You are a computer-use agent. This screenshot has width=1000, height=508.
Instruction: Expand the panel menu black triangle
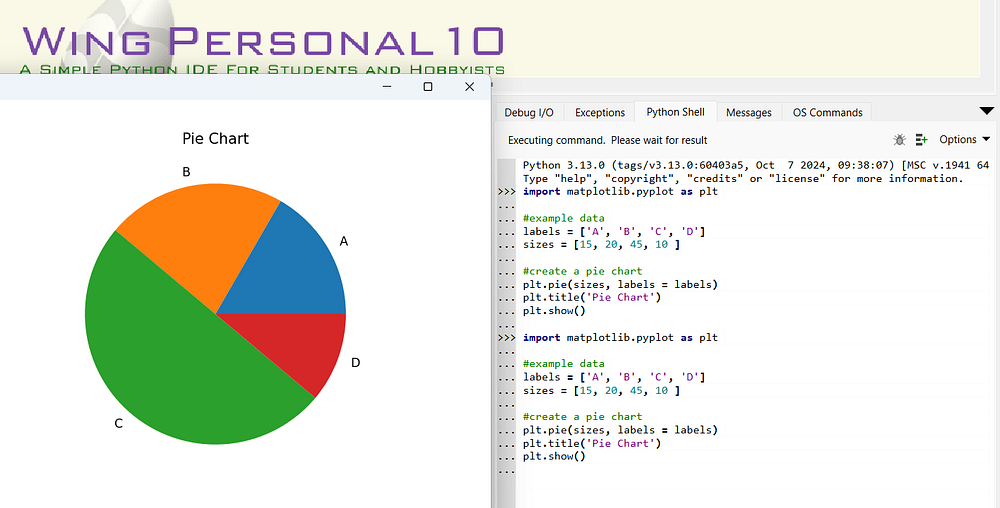tap(986, 111)
